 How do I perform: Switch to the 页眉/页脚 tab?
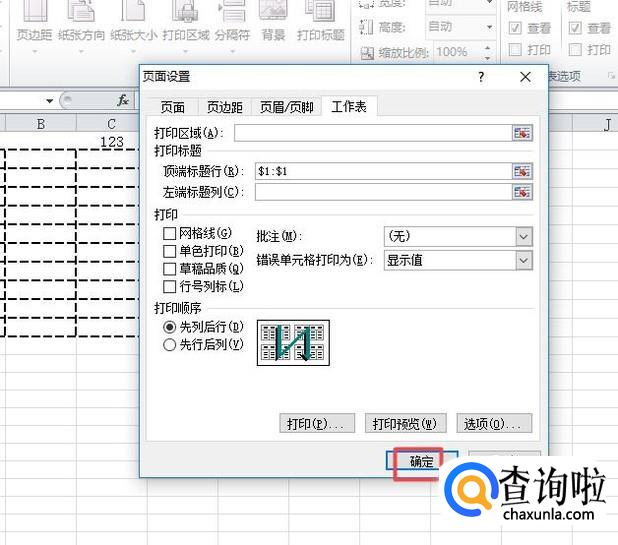tap(287, 107)
